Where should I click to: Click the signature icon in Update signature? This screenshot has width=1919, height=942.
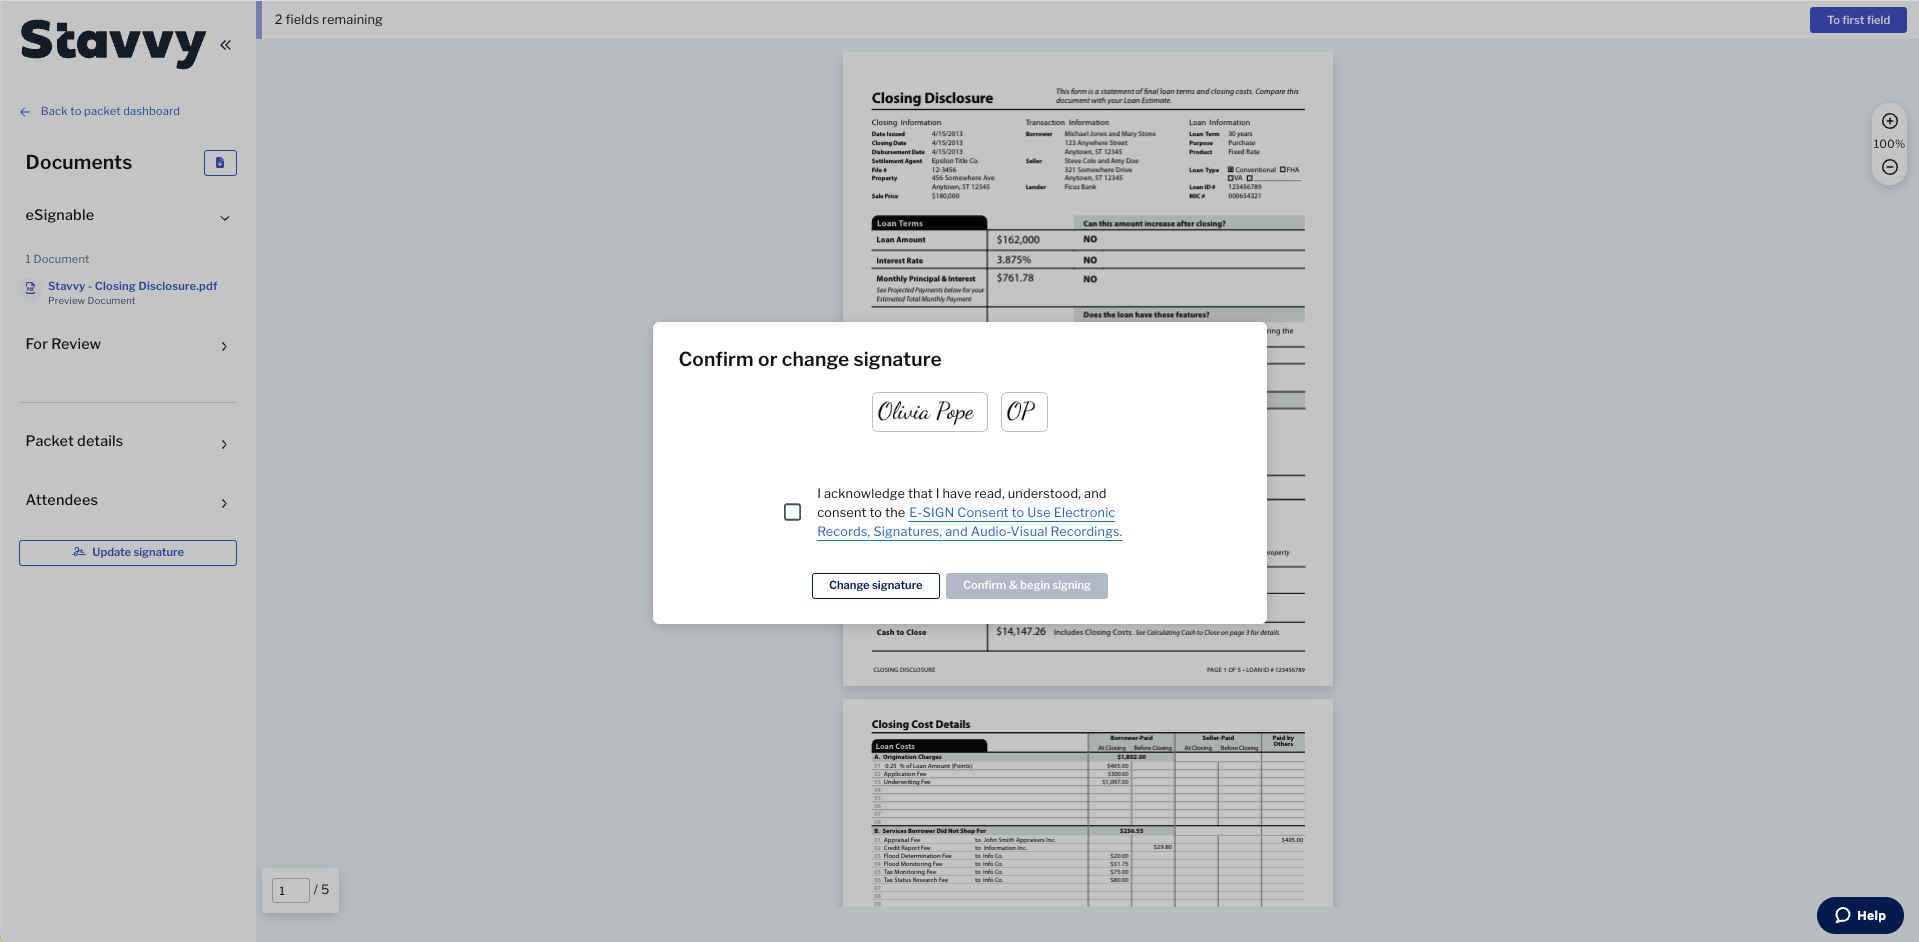[79, 552]
